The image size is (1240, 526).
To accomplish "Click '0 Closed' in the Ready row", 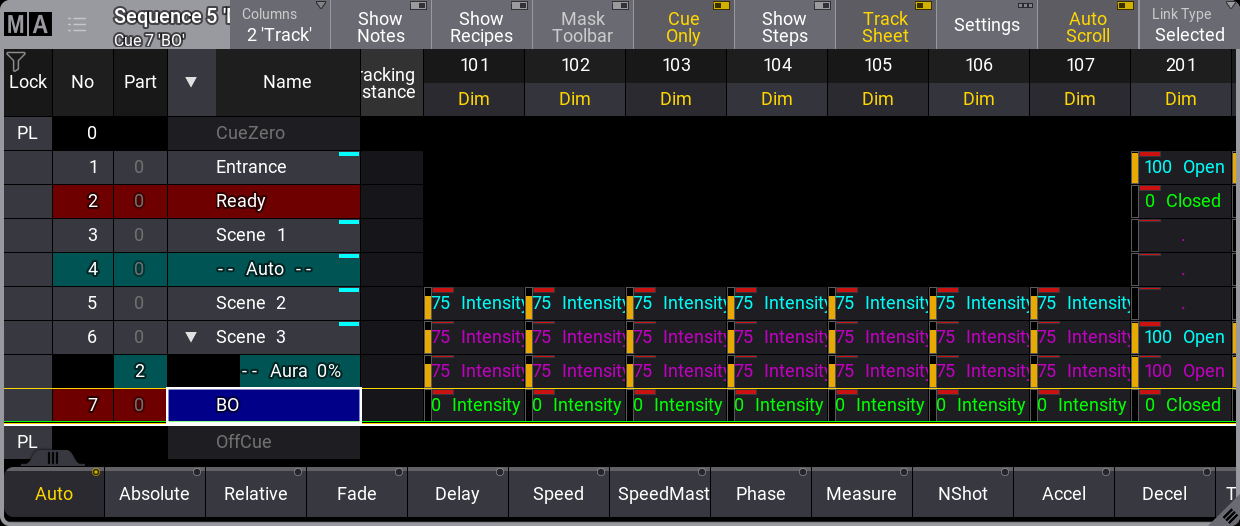I will pyautogui.click(x=1181, y=201).
